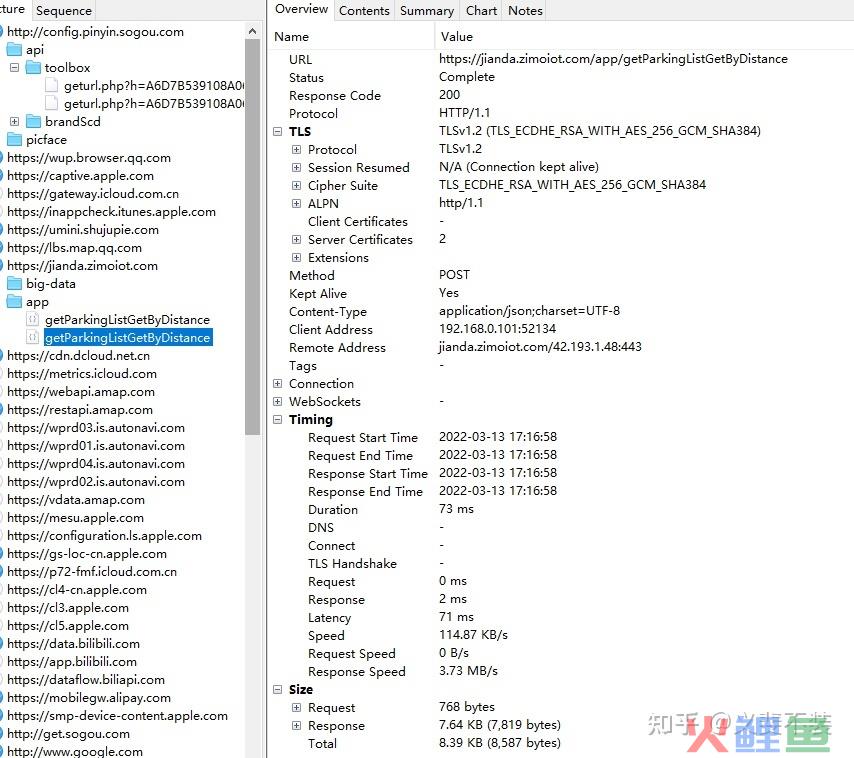Open the Contents tab

coord(364,11)
